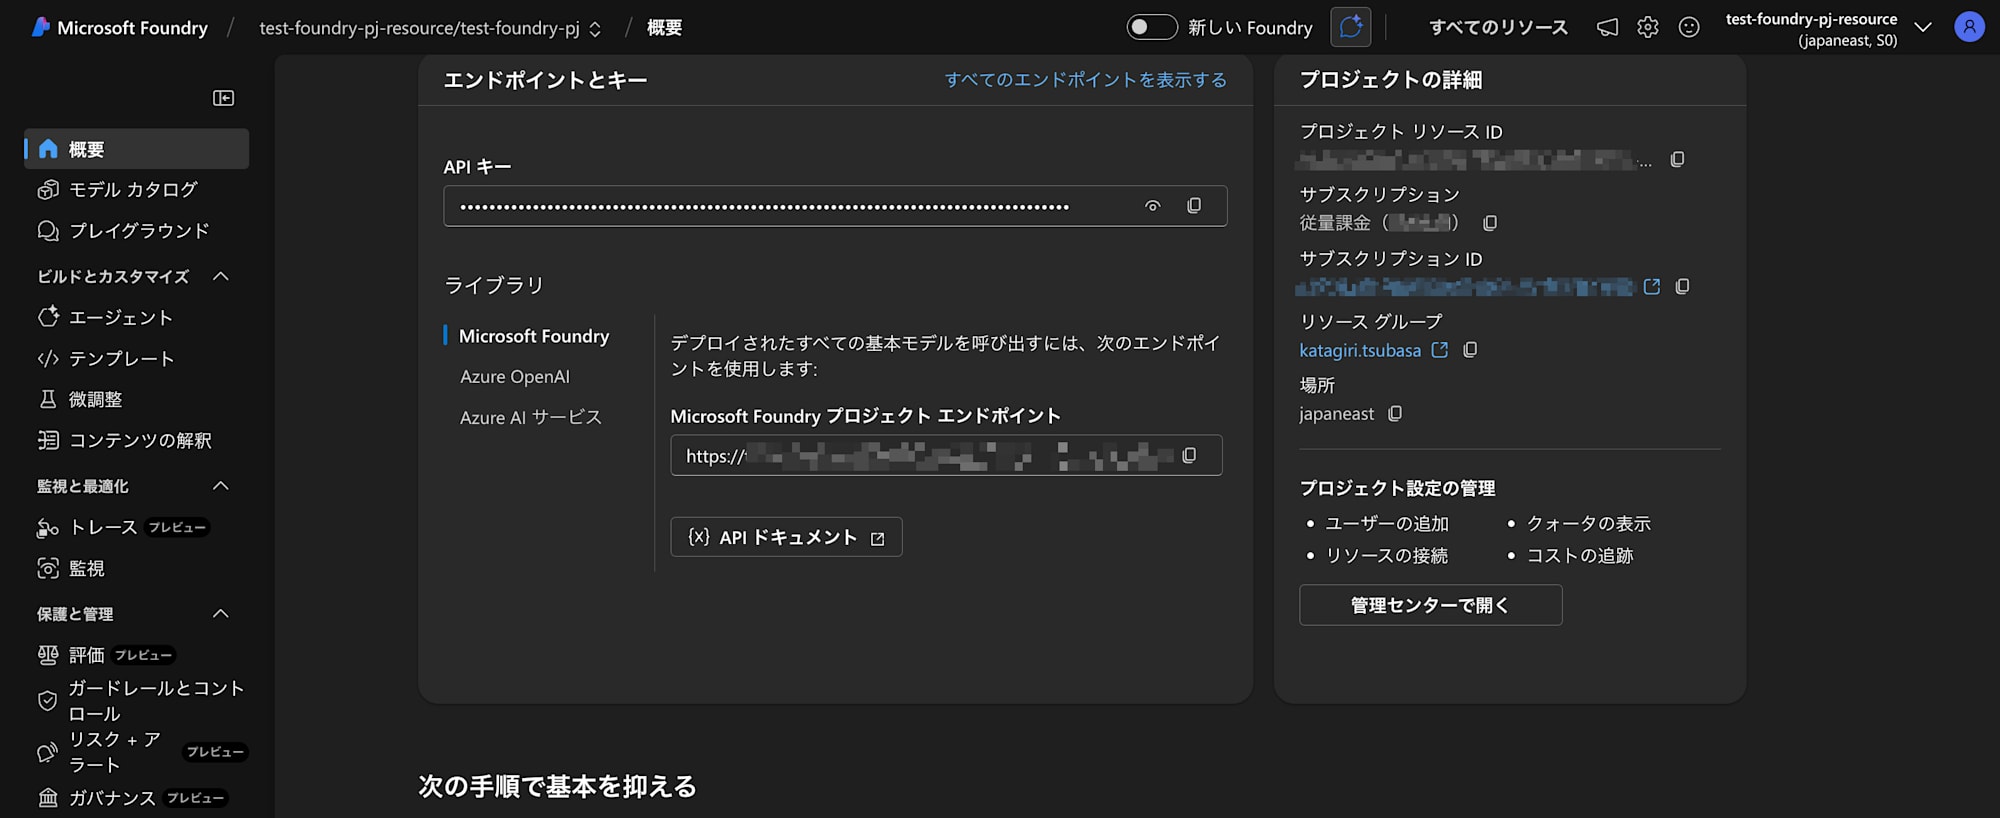Click the feedback smiley icon

point(1689,28)
